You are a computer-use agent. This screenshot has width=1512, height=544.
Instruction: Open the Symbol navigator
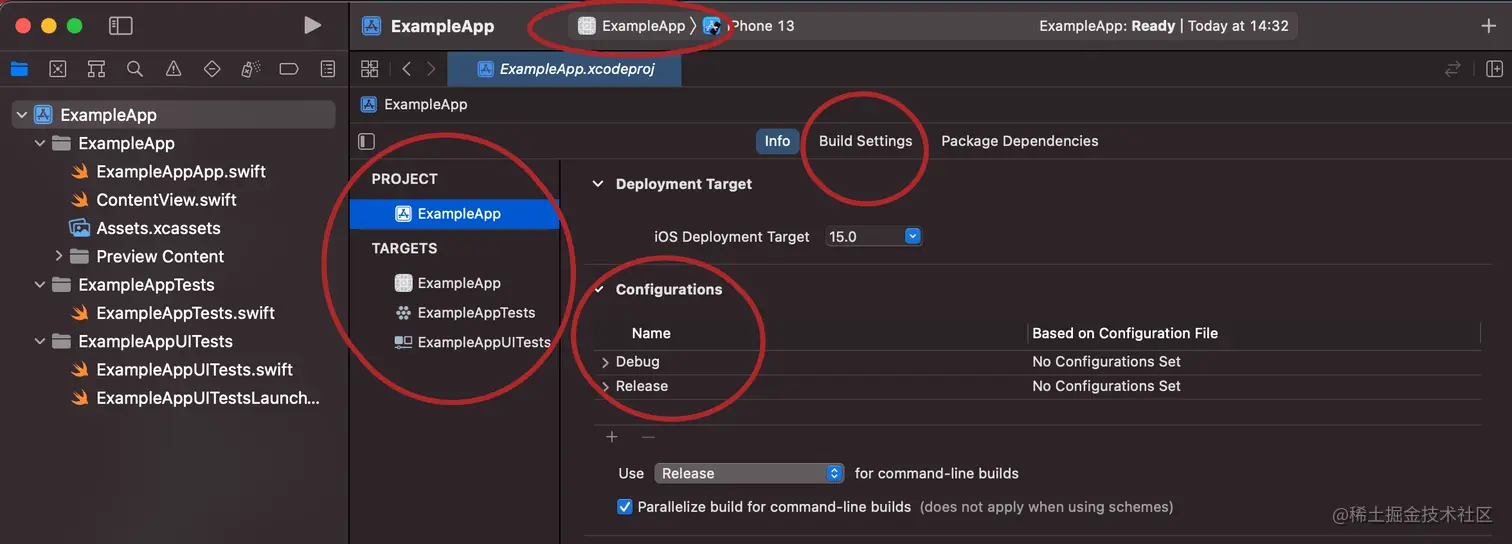96,69
